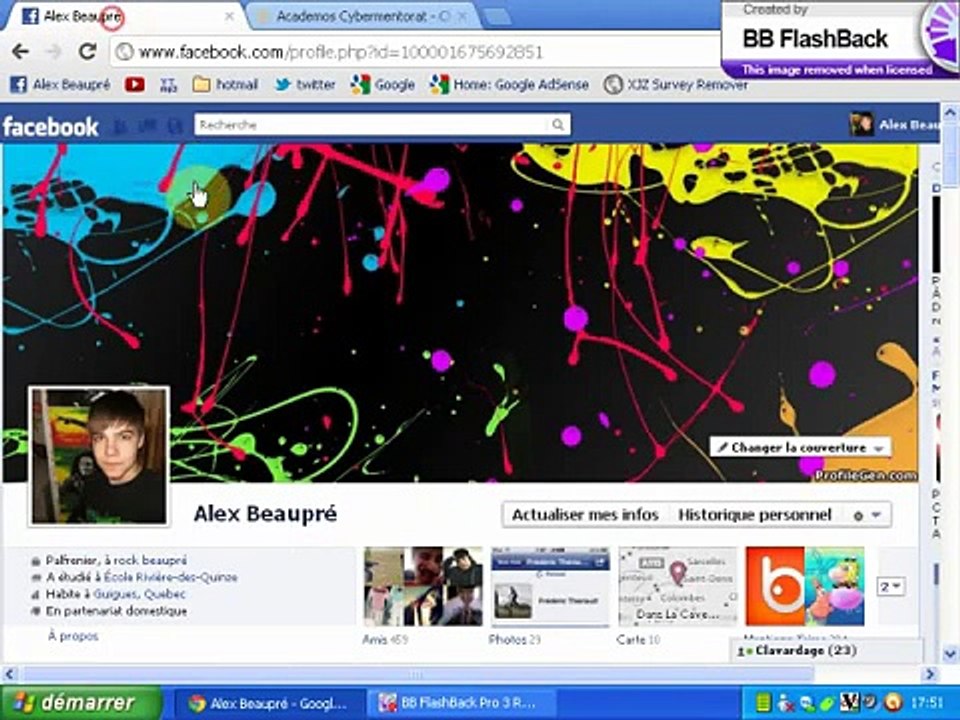The image size is (960, 720).
Task: Click the green battery tray icon
Action: click(x=763, y=702)
